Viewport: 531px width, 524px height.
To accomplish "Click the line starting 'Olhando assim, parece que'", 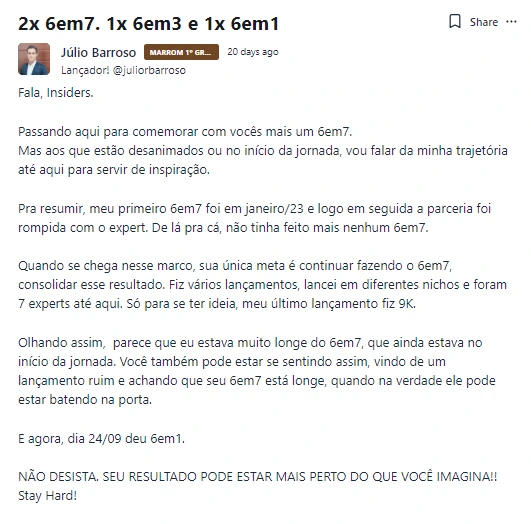I will click(250, 343).
